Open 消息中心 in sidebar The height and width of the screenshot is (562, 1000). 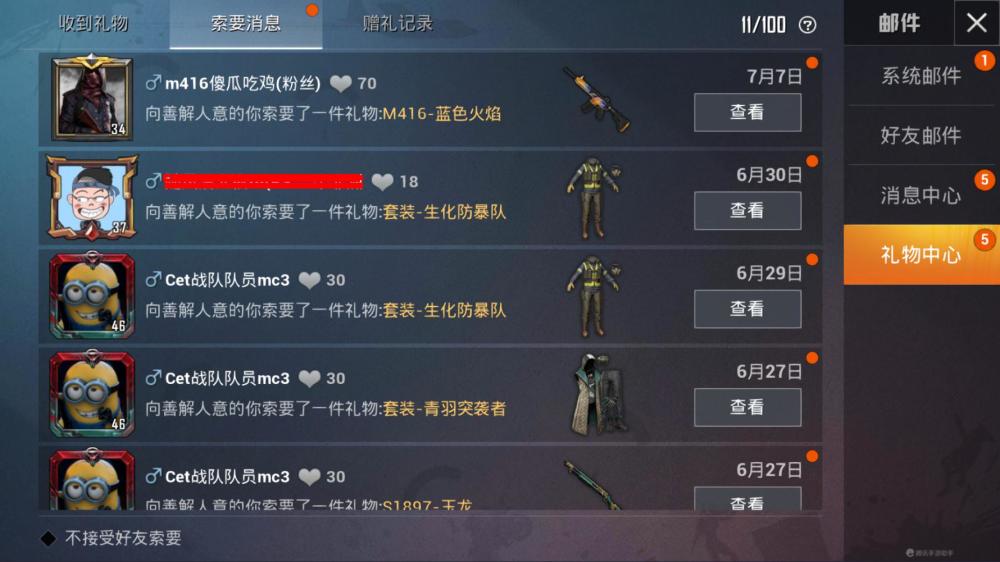point(921,195)
